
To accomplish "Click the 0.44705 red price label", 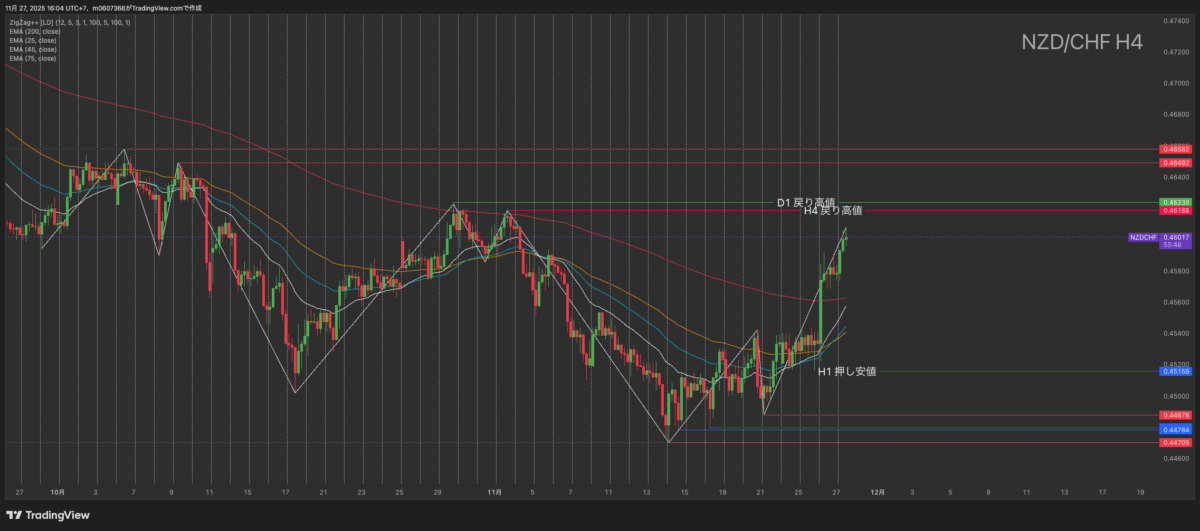I will coord(1174,442).
